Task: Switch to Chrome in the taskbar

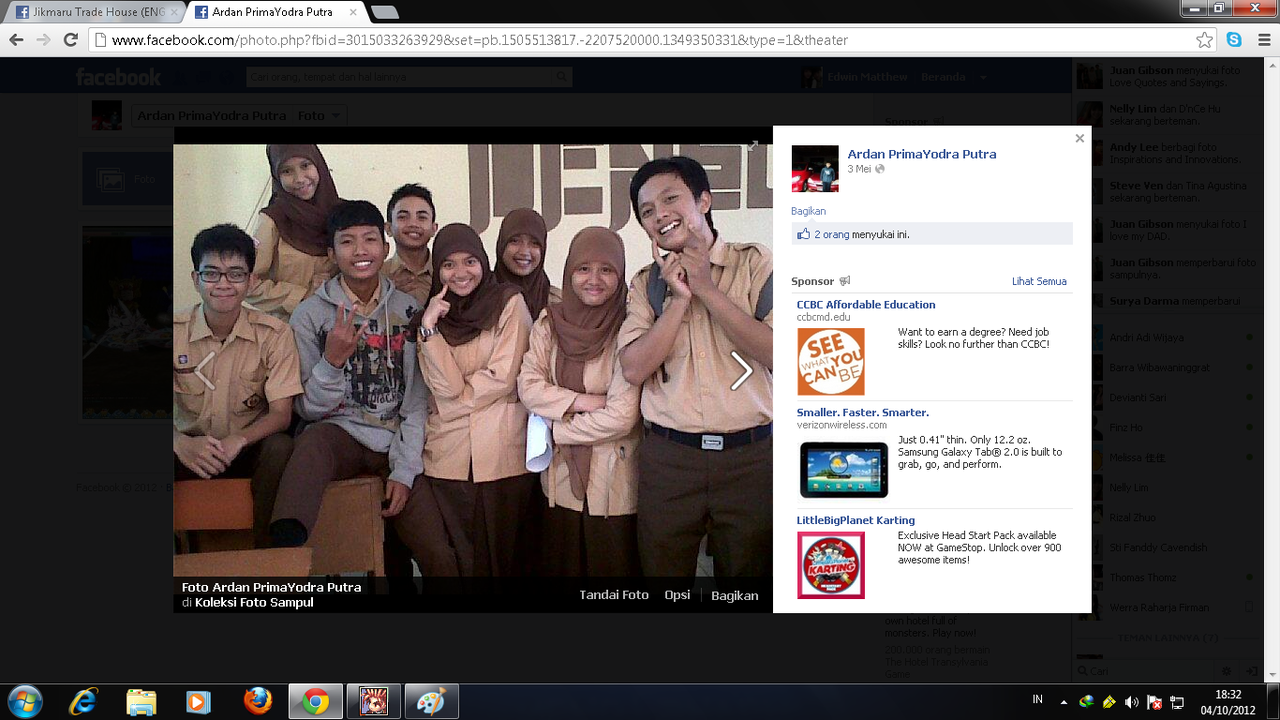Action: coord(316,702)
